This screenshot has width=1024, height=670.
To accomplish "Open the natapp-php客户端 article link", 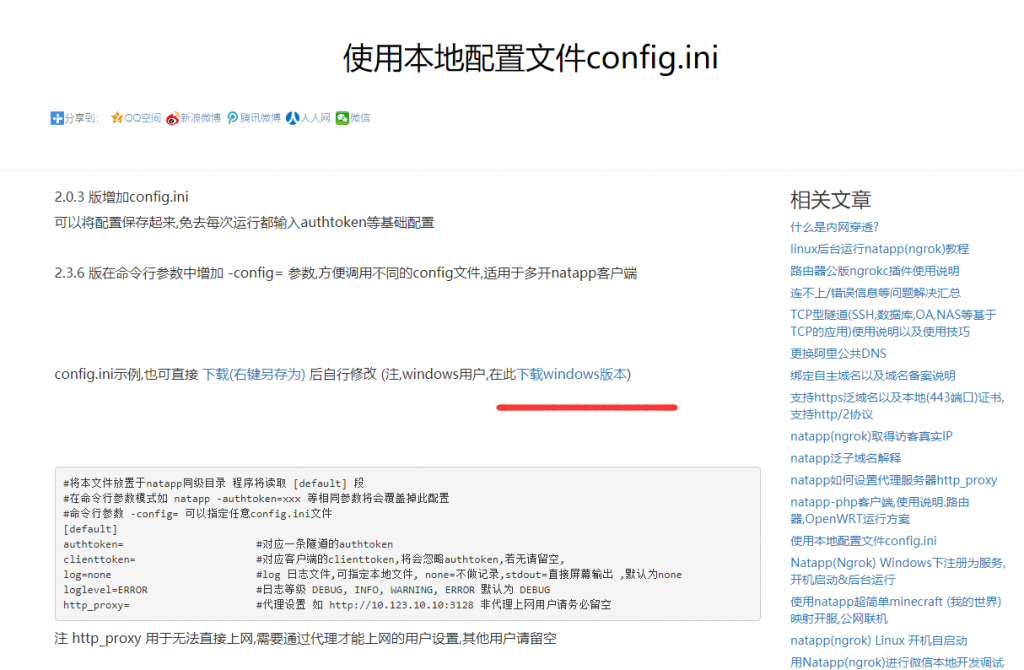I will [880, 511].
